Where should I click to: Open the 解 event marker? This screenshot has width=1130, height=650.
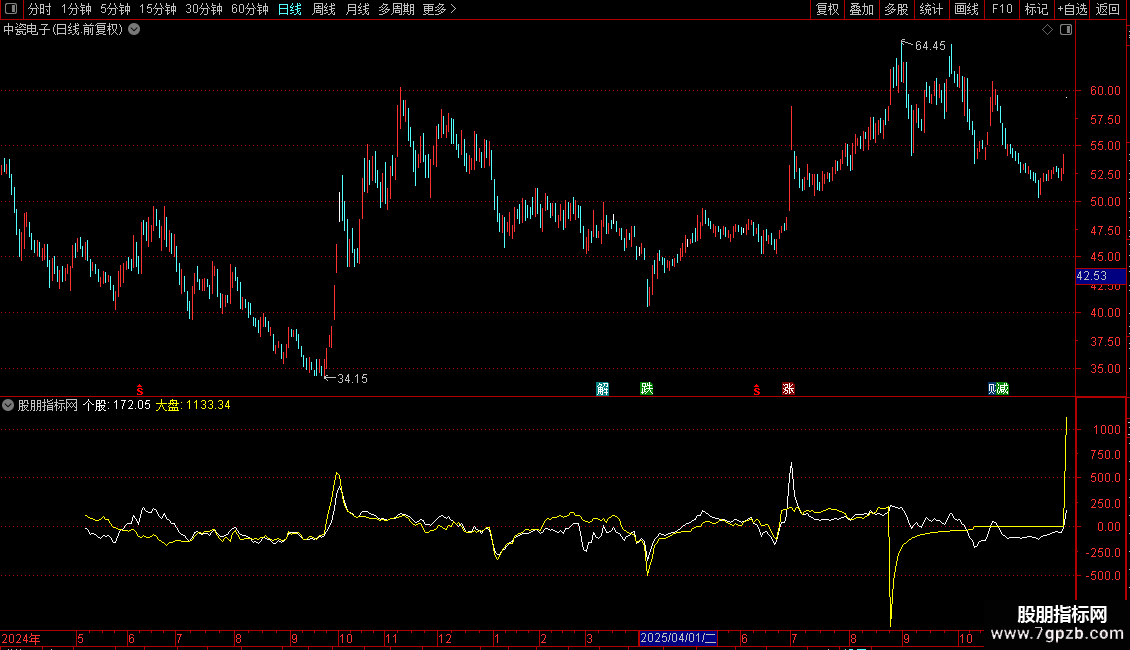click(602, 389)
